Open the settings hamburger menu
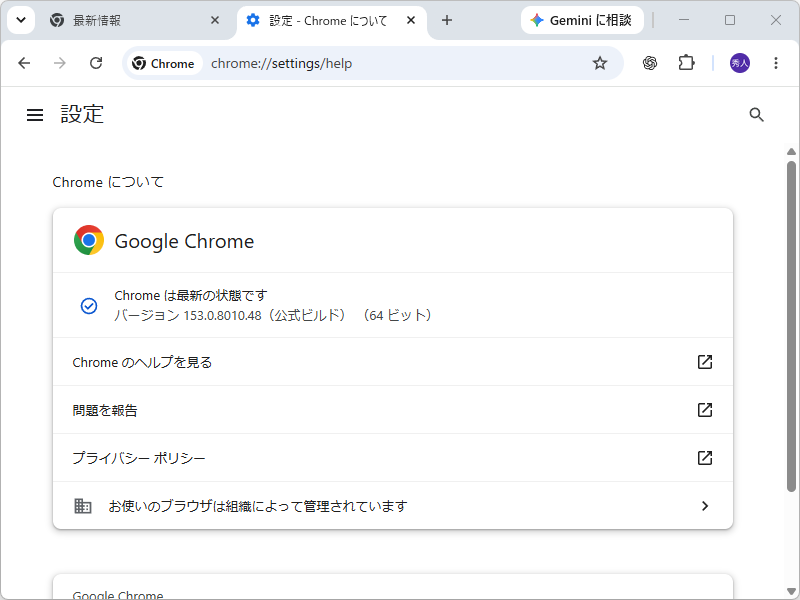800x600 pixels. (35, 115)
